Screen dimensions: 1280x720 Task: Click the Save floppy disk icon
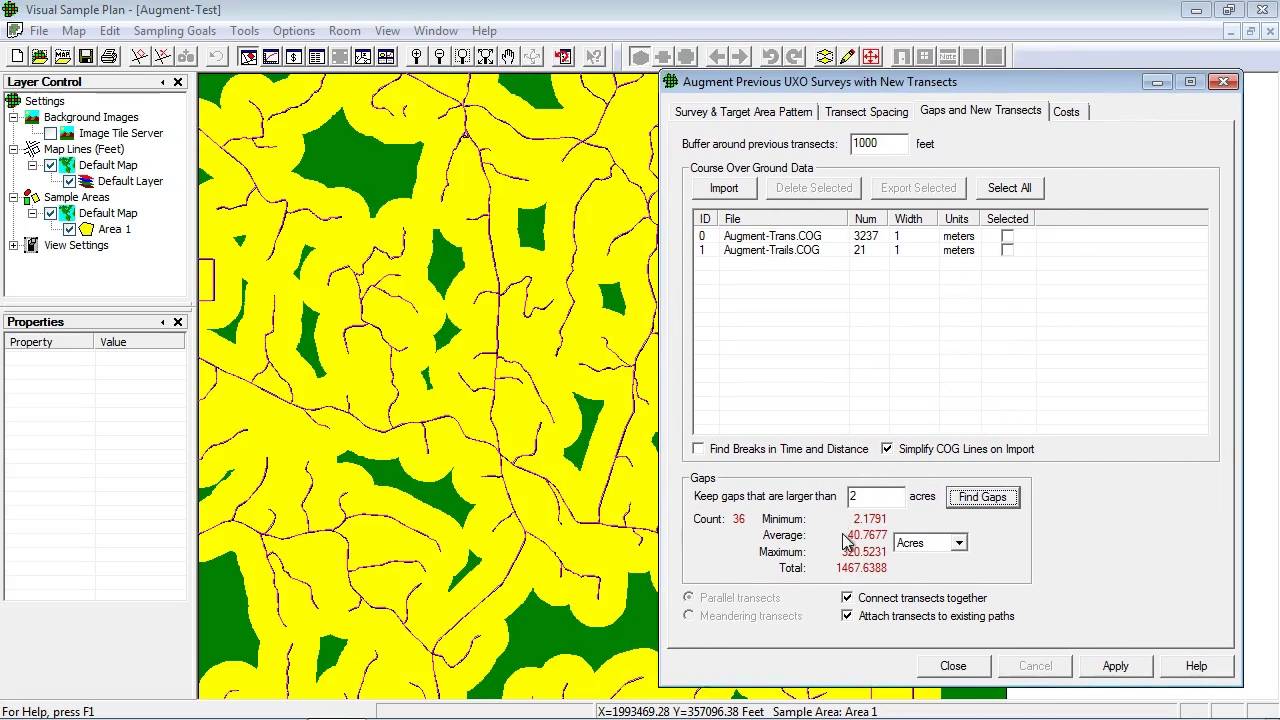[x=86, y=57]
